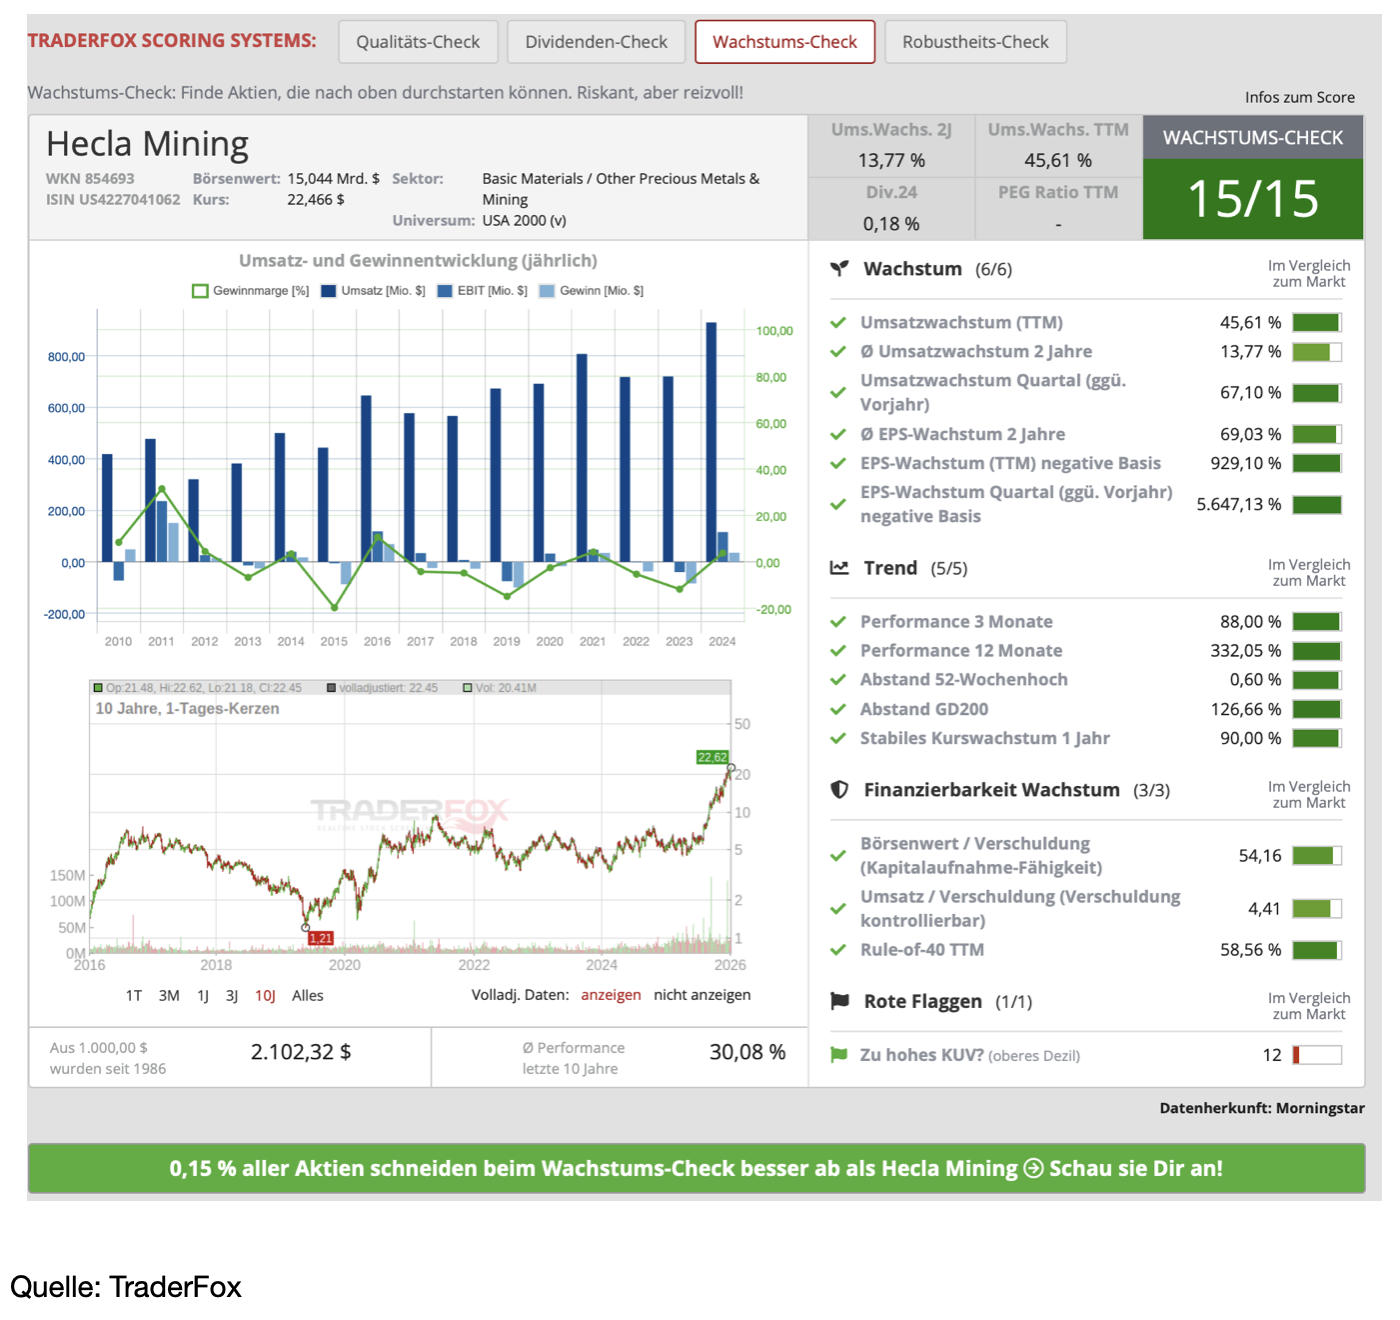Click checkmark next to Performance 3 Monate
1400x1320 pixels.
coord(838,622)
